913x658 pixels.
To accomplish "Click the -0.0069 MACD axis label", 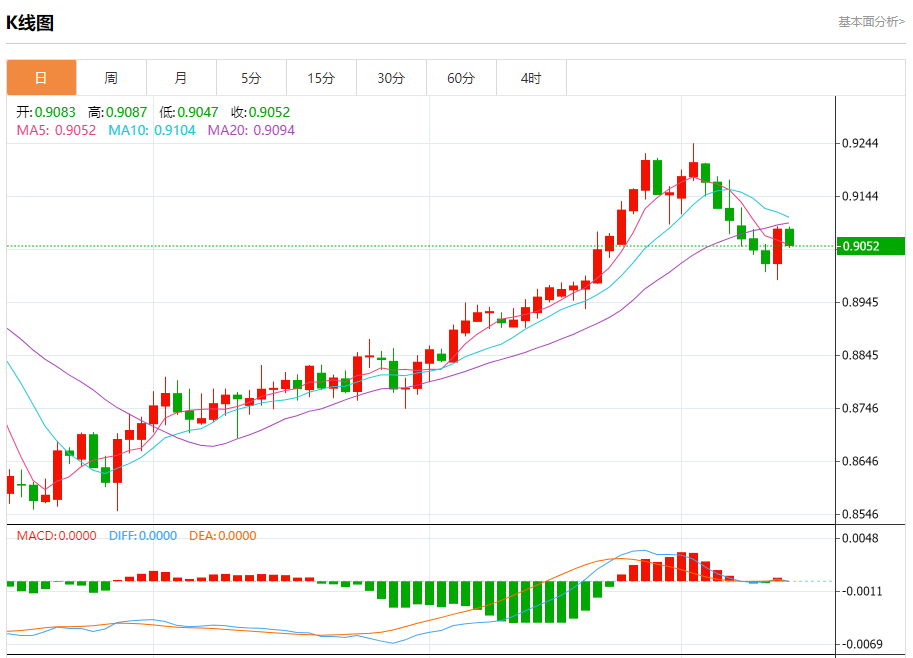I will pyautogui.click(x=861, y=644).
